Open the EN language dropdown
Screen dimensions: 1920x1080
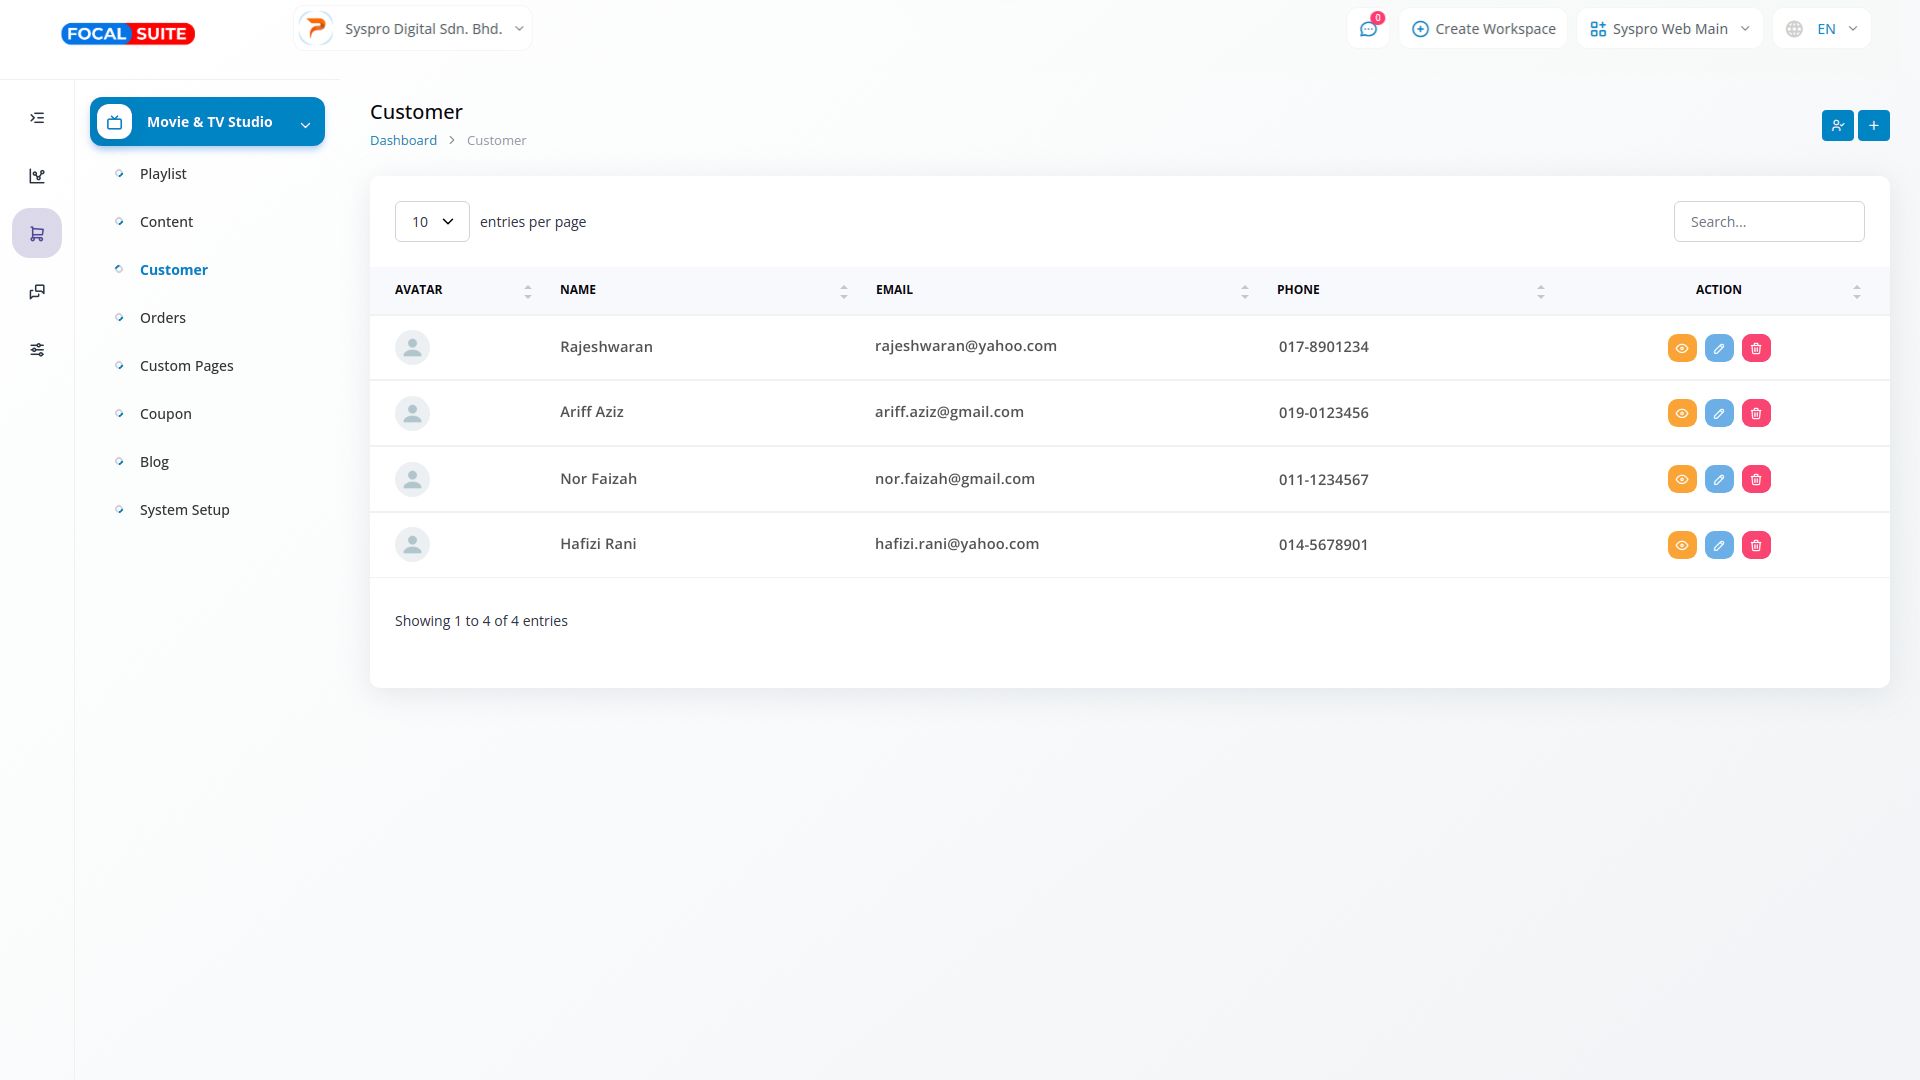pyautogui.click(x=1822, y=29)
